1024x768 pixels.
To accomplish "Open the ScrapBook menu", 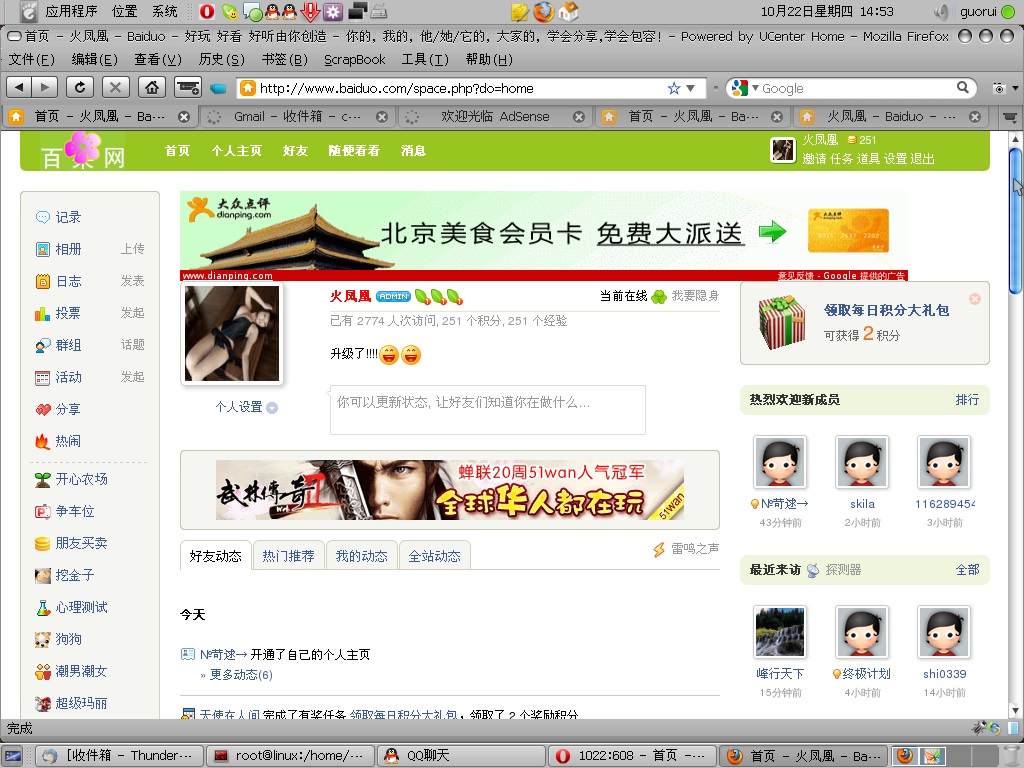I will click(x=355, y=59).
